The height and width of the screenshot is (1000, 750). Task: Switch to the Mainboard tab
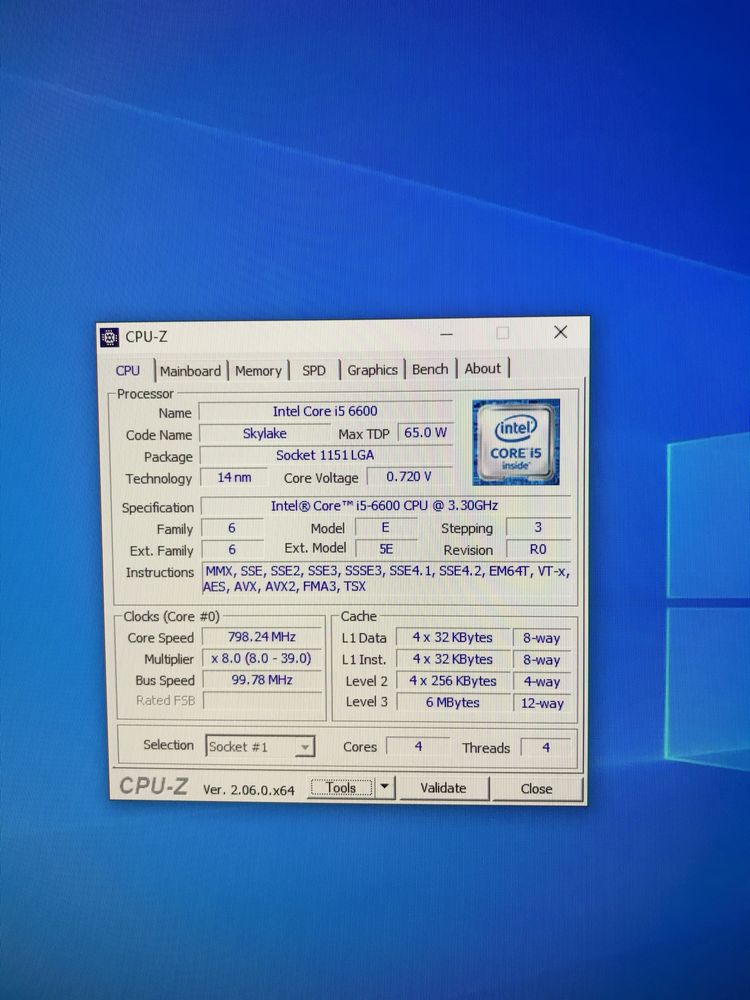click(190, 371)
